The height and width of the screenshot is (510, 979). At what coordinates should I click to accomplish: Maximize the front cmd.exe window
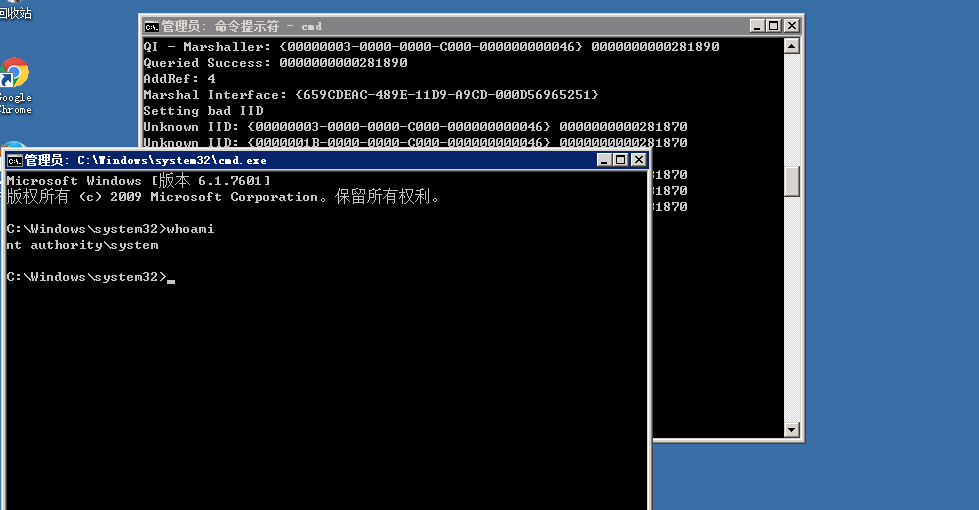[x=620, y=160]
